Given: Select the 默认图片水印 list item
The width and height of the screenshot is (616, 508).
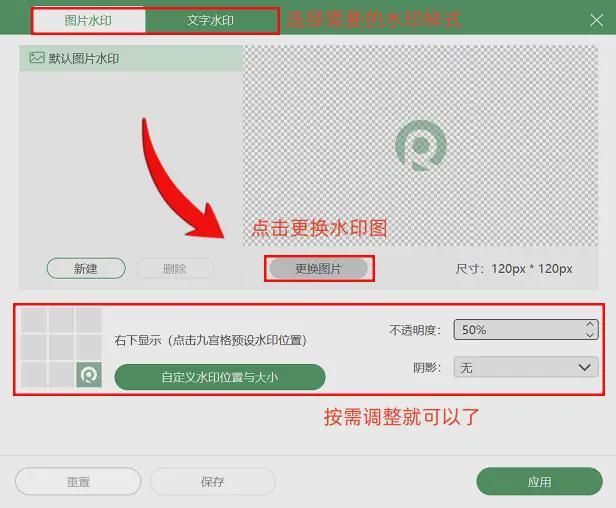Looking at the screenshot, I should [130, 58].
